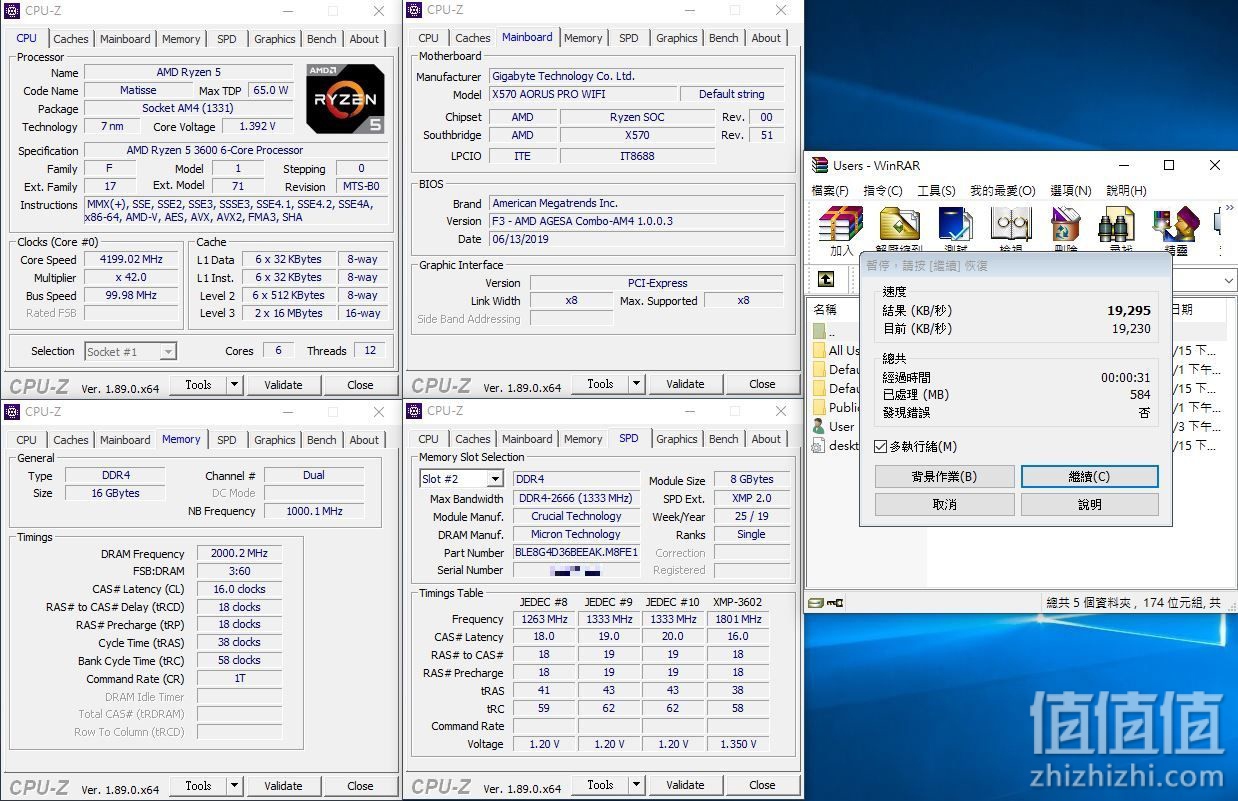Click the Part Number field BLE8G4D36BEEAK.M8FE1
Image resolution: width=1238 pixels, height=801 pixels.
pos(576,552)
